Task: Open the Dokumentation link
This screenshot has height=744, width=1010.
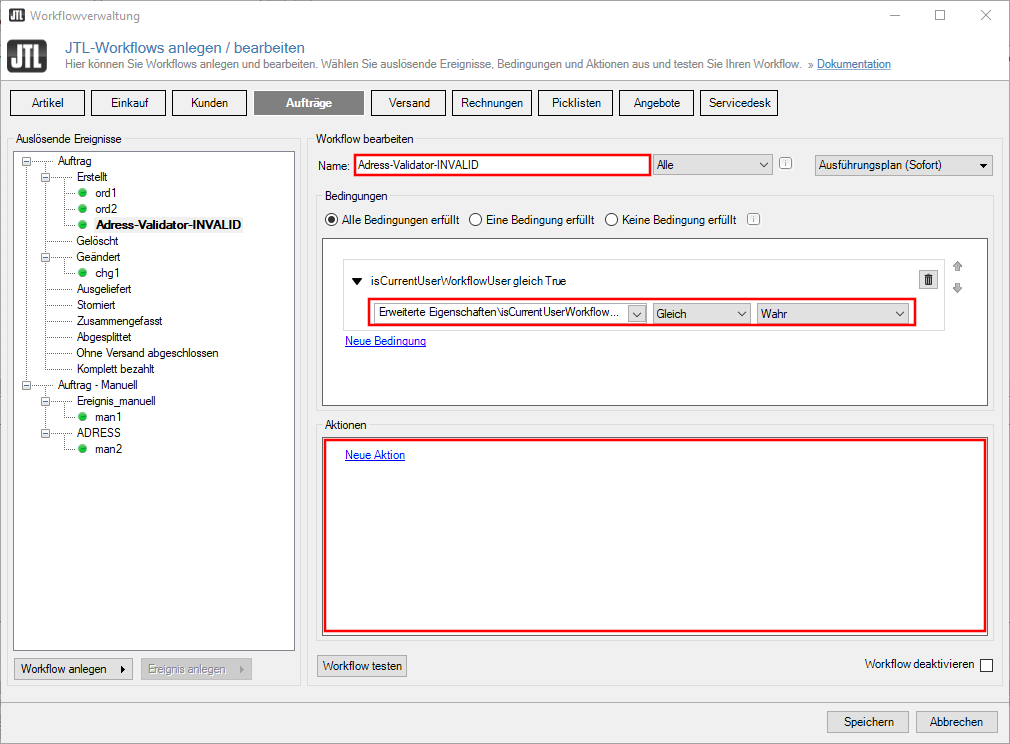Action: 853,64
